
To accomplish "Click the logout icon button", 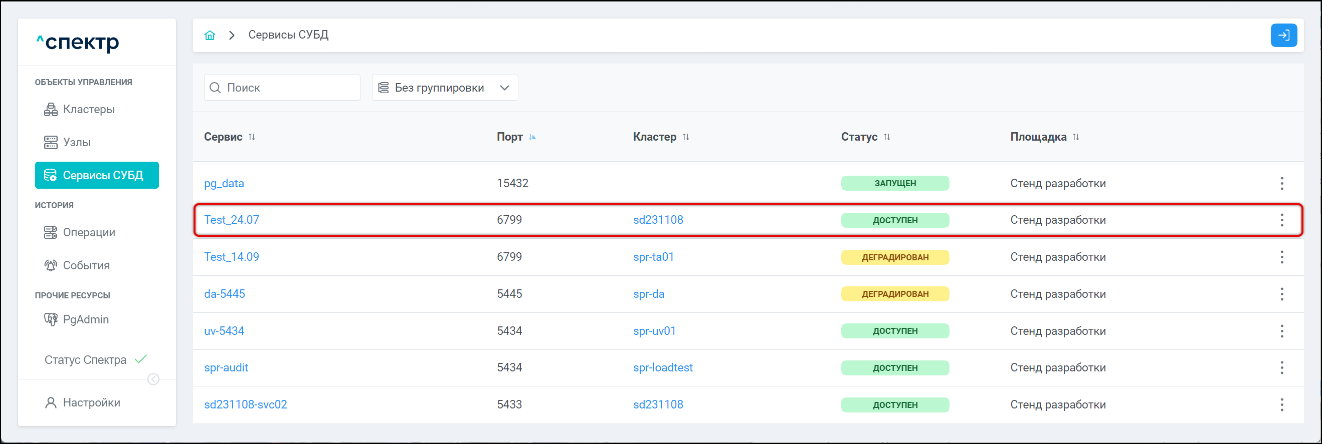I will [1283, 35].
